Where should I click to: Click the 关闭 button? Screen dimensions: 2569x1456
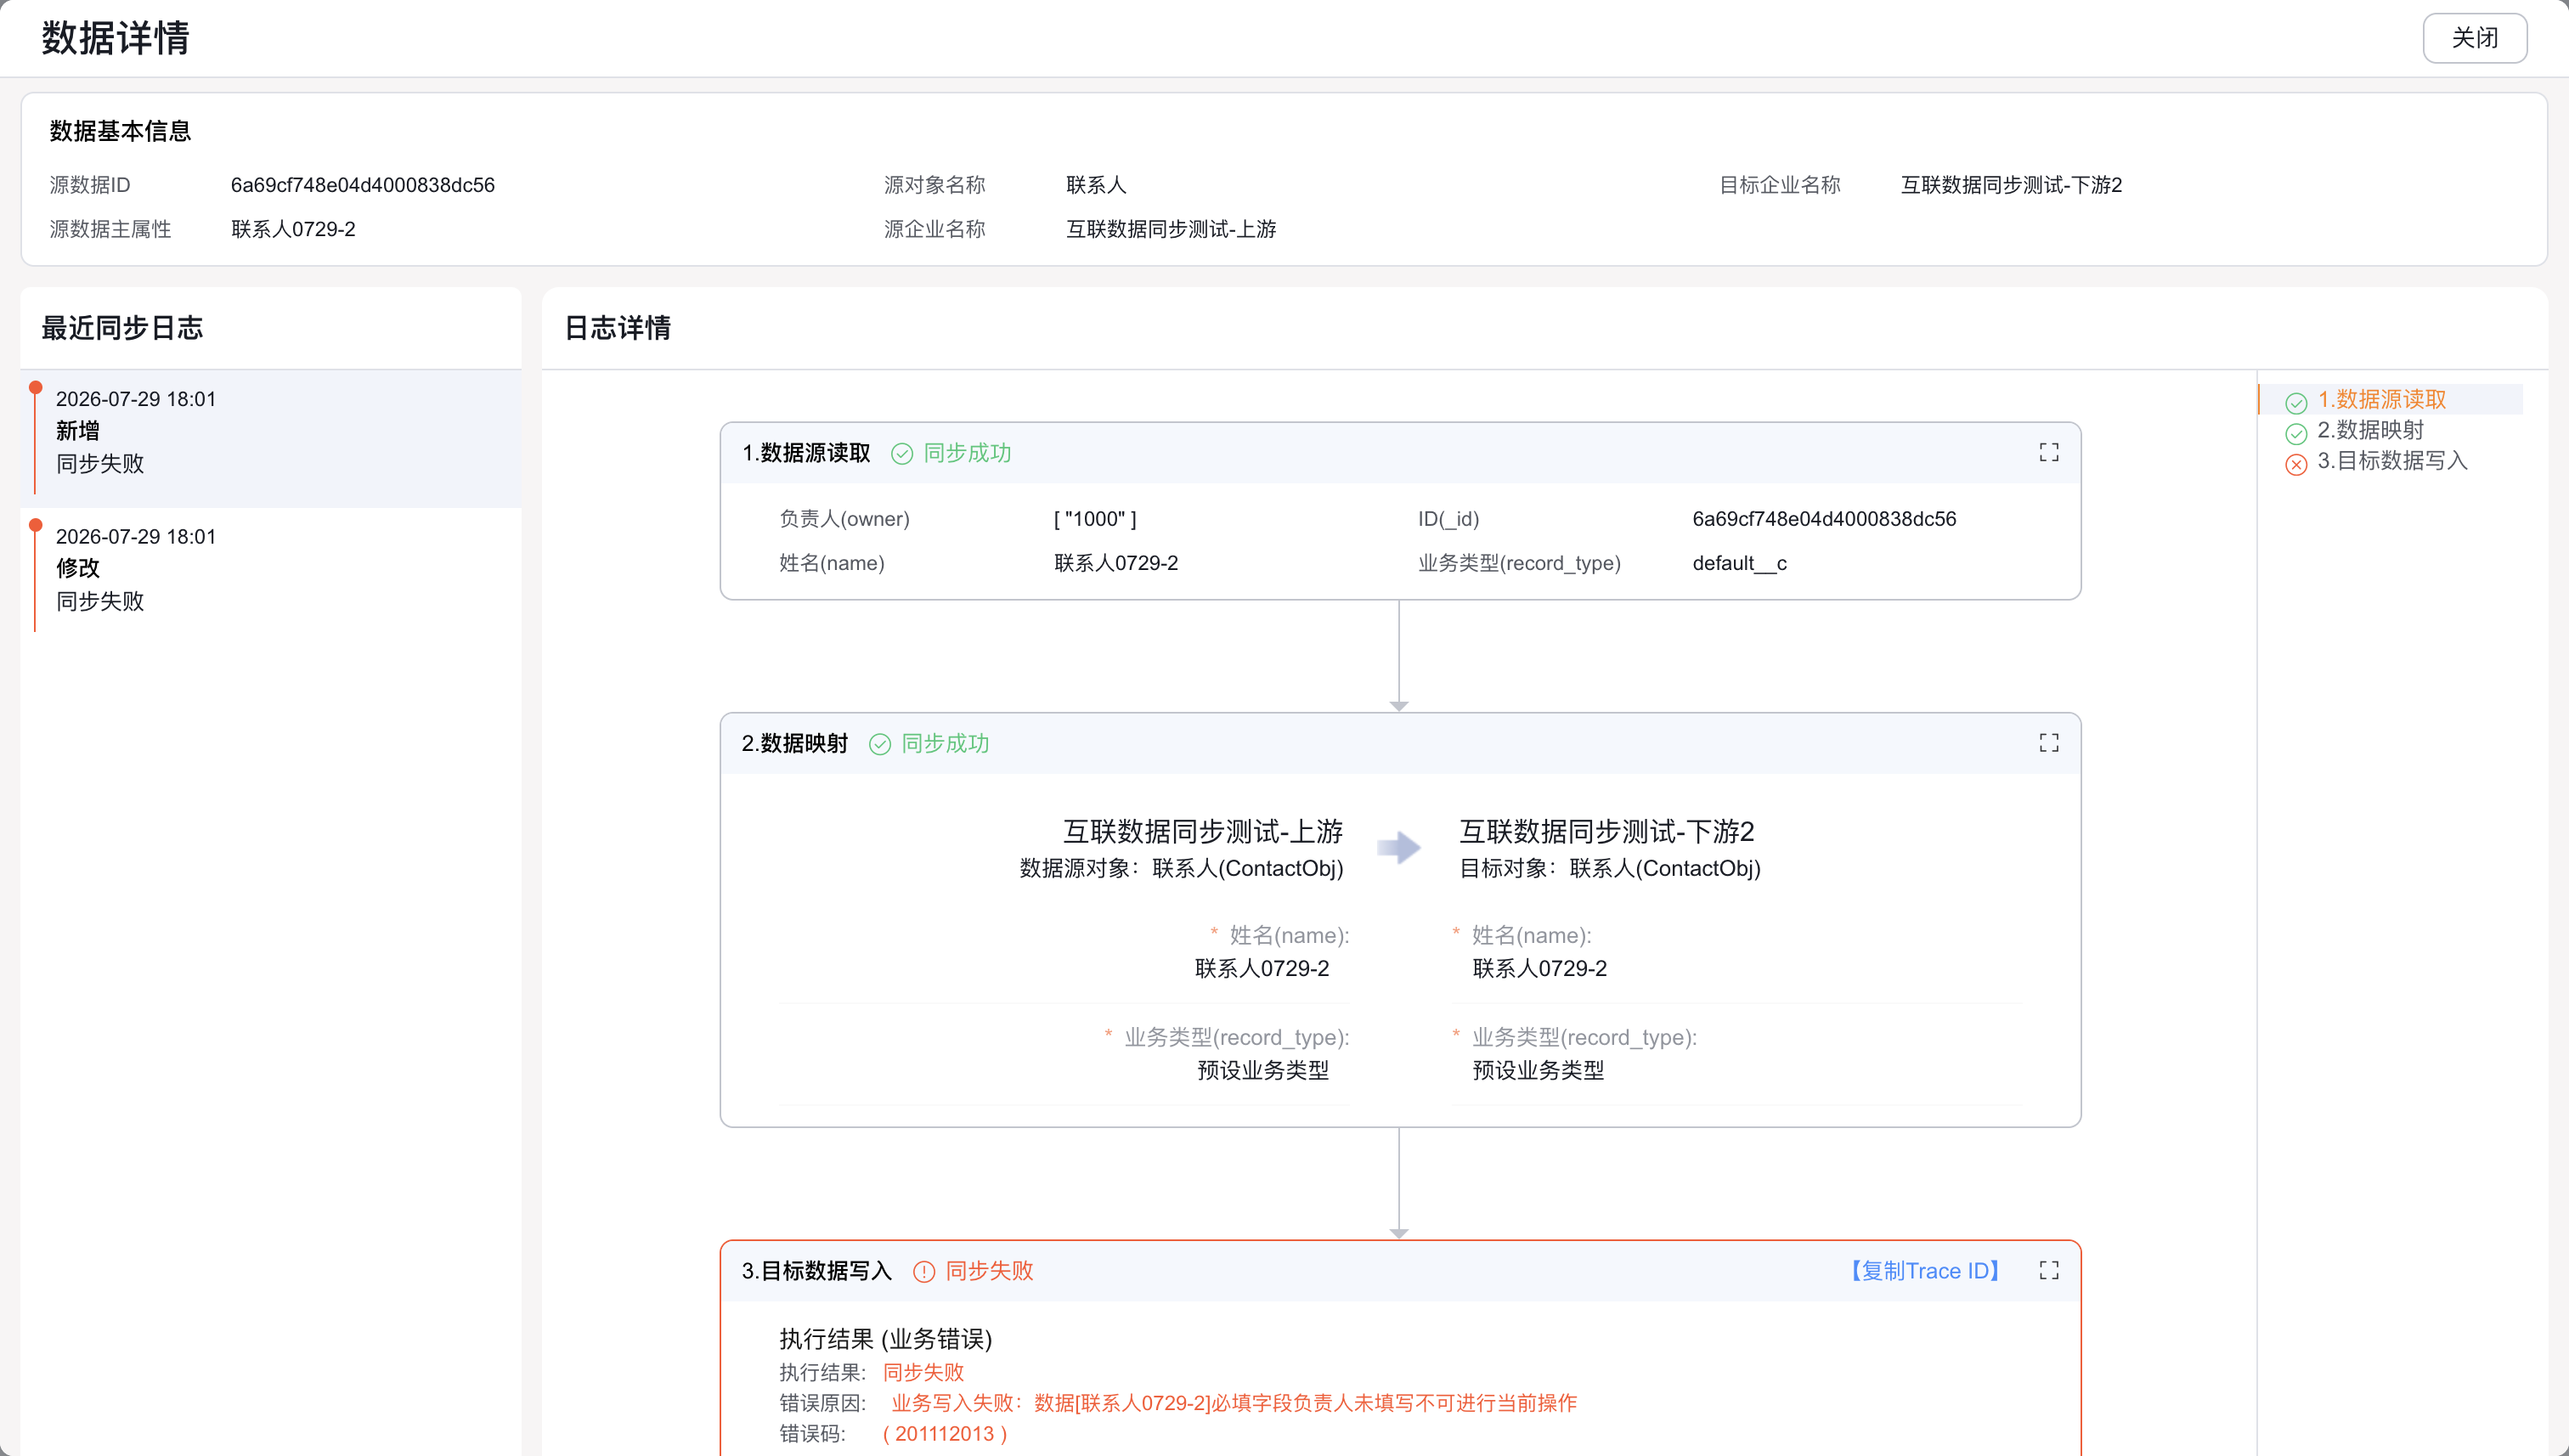click(x=2474, y=38)
